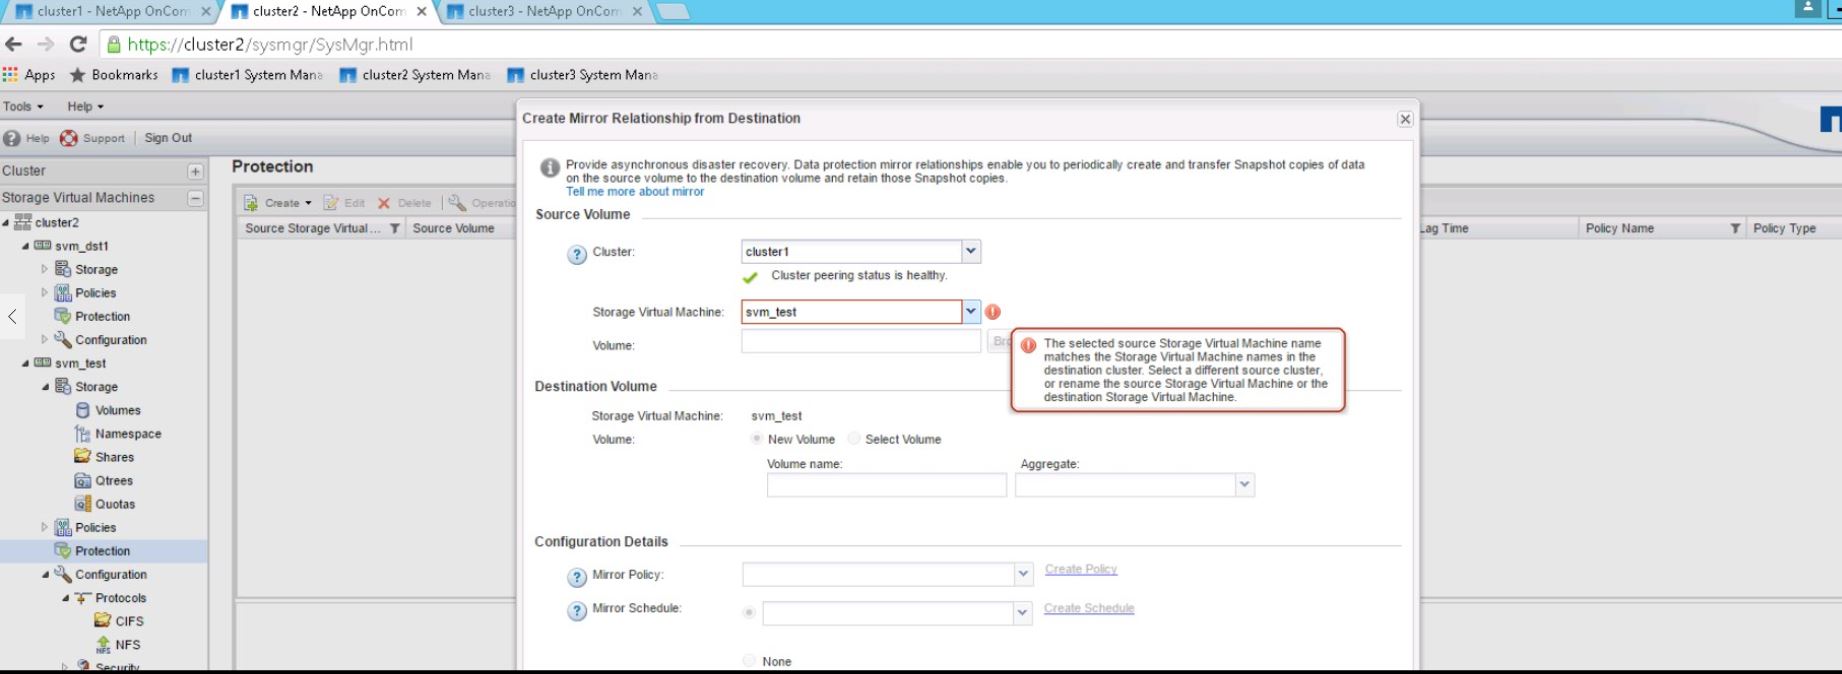Screen dimensions: 1842x674
Task: Click the Source Volume column header
Action: [453, 229]
